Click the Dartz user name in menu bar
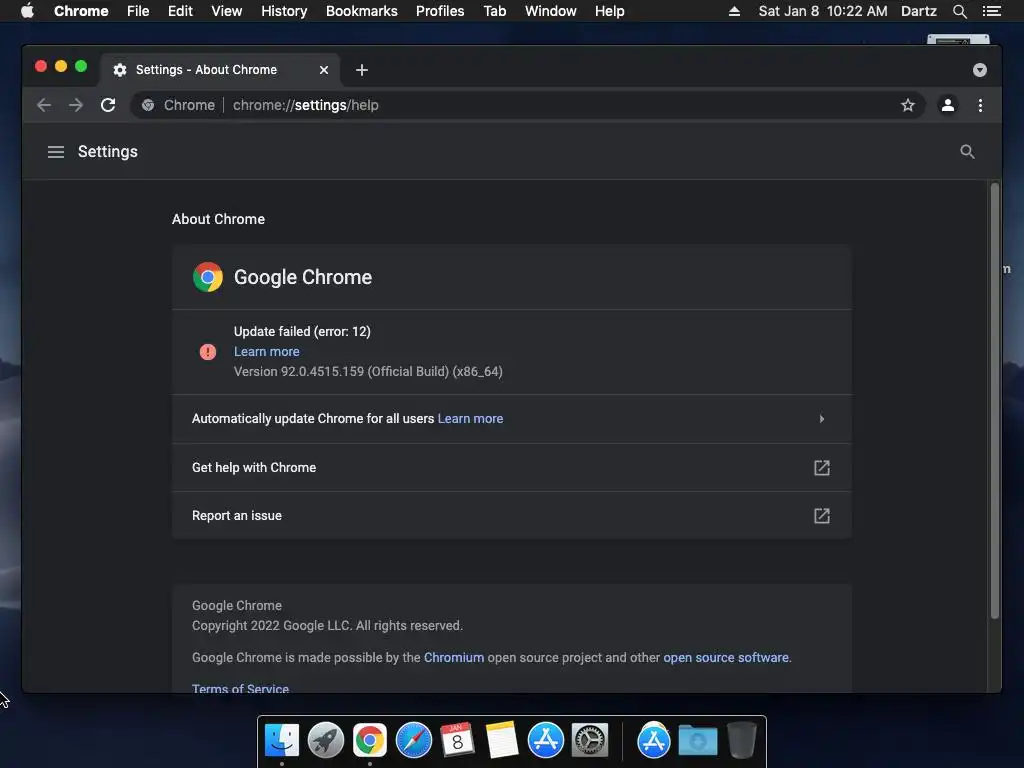1024x768 pixels. tap(919, 11)
